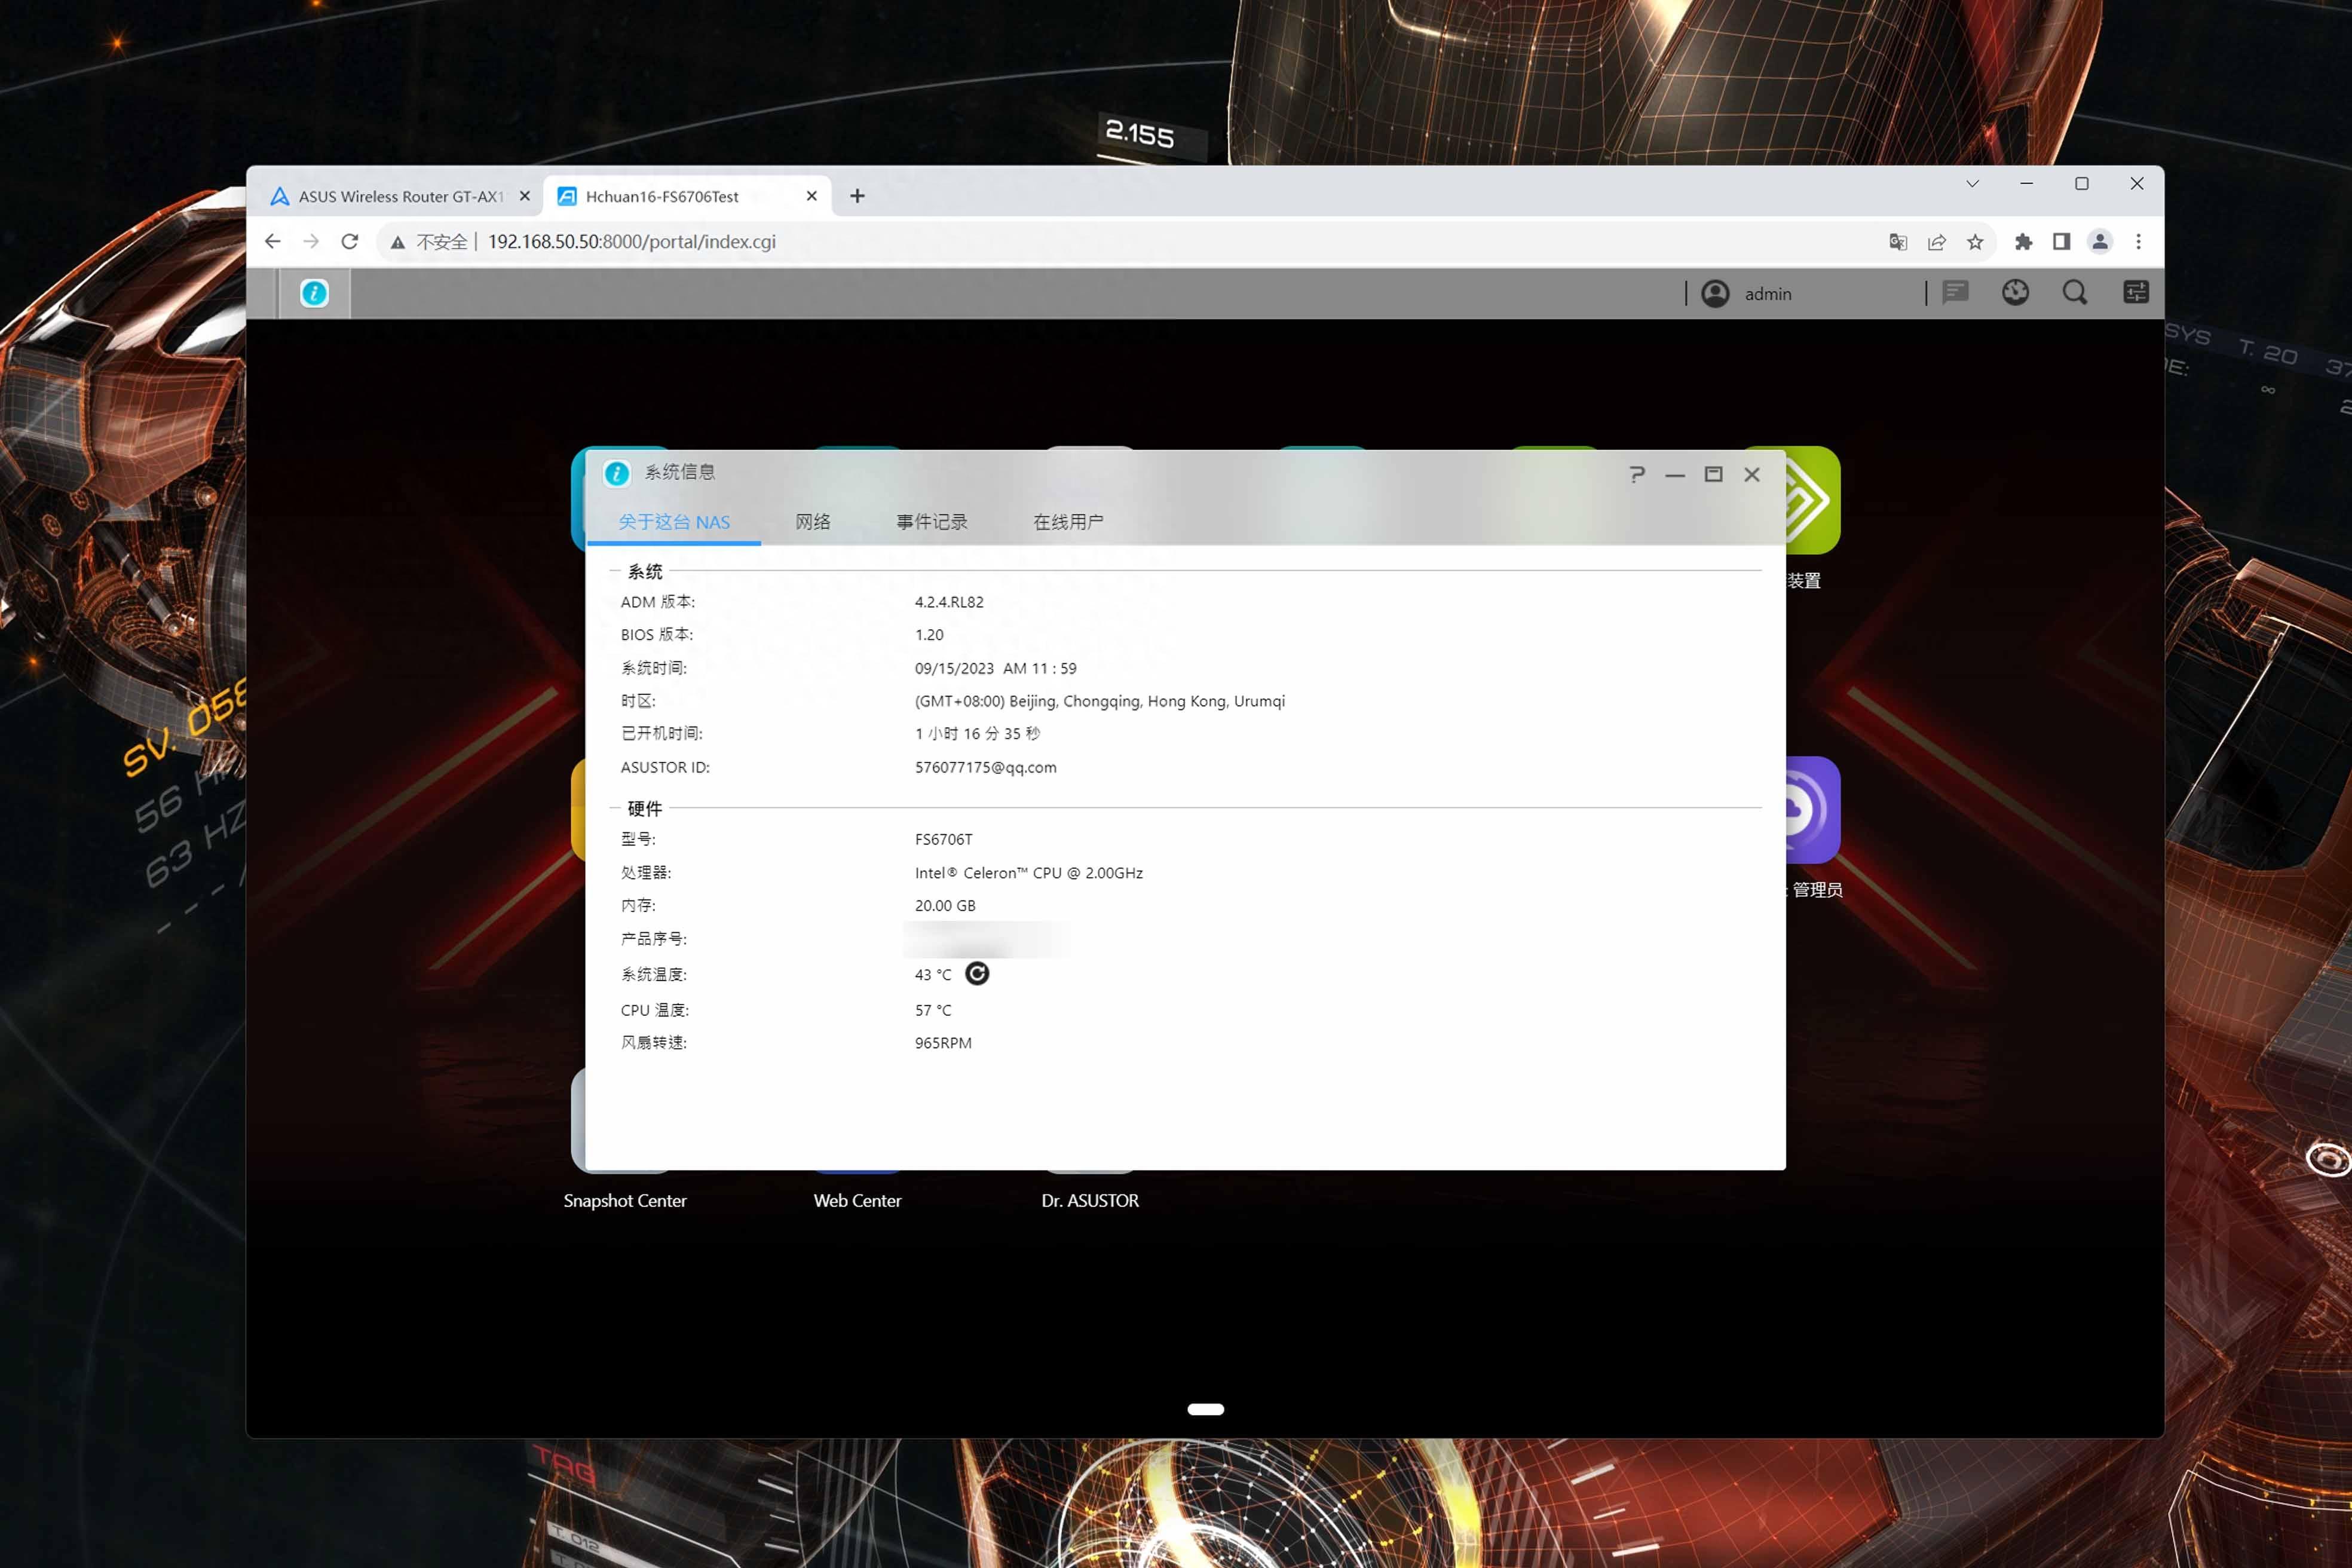Close the Hchuan16-FS6706Test browser tab

tap(812, 196)
